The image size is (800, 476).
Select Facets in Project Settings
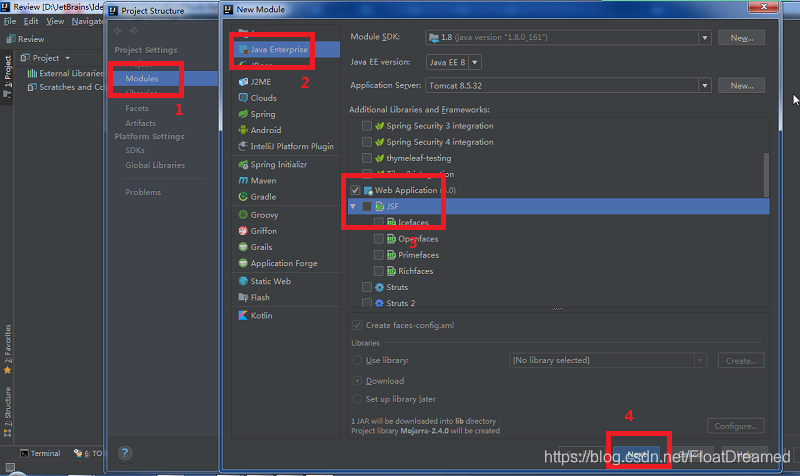(x=137, y=108)
